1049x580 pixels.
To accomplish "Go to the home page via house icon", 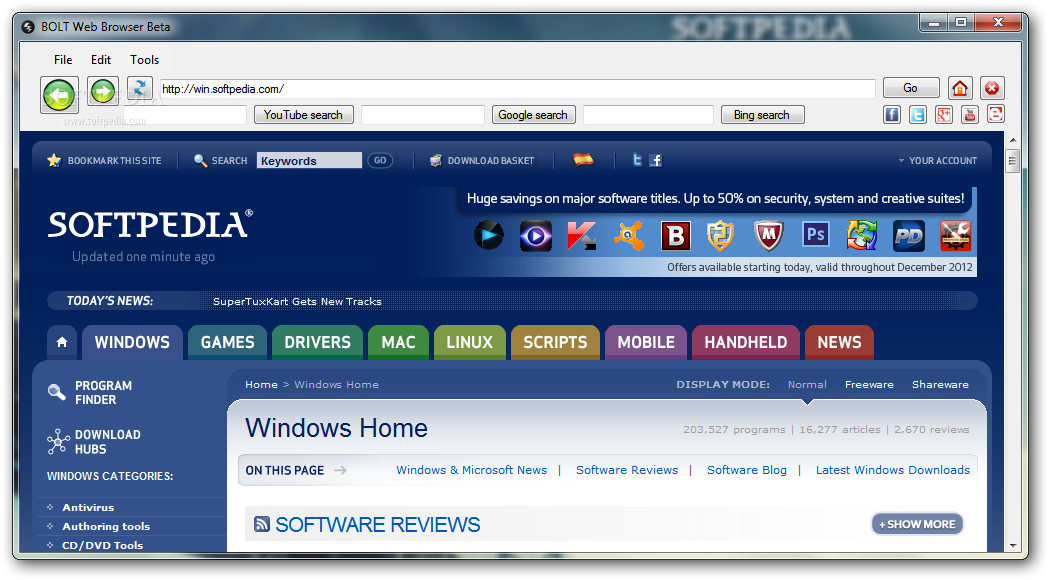I will pyautogui.click(x=960, y=88).
